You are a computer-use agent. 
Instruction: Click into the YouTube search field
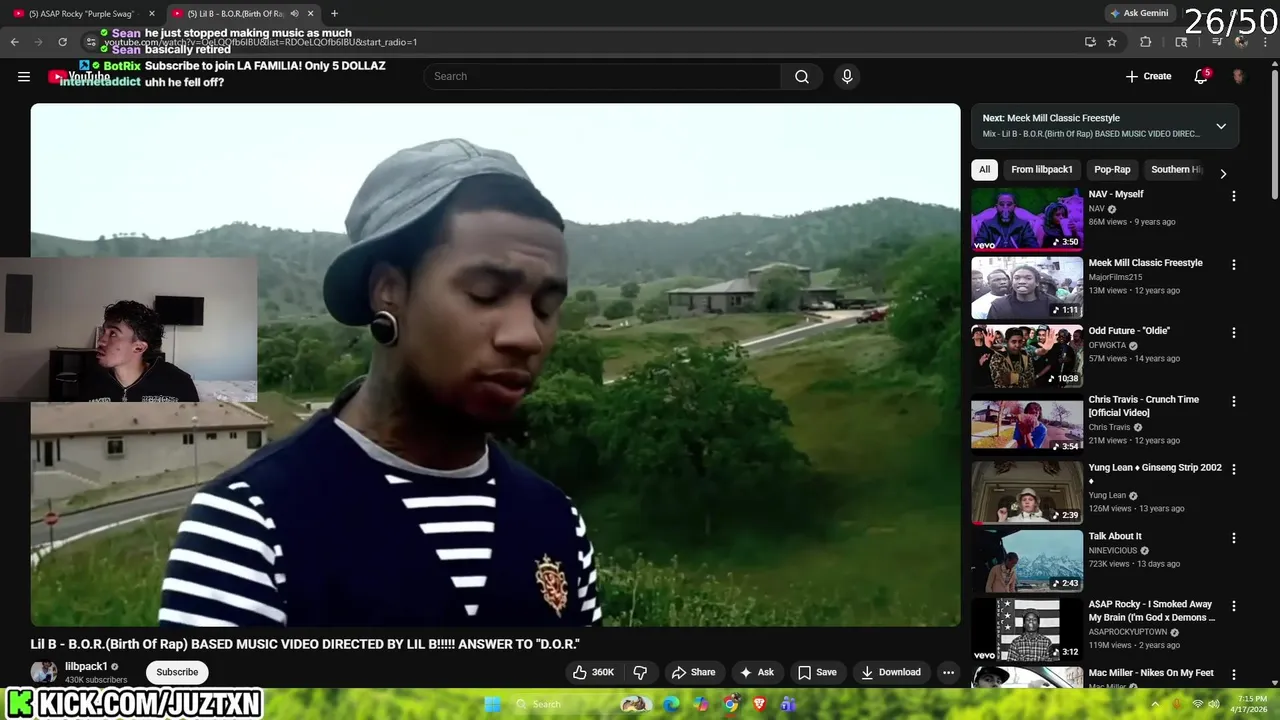(603, 76)
